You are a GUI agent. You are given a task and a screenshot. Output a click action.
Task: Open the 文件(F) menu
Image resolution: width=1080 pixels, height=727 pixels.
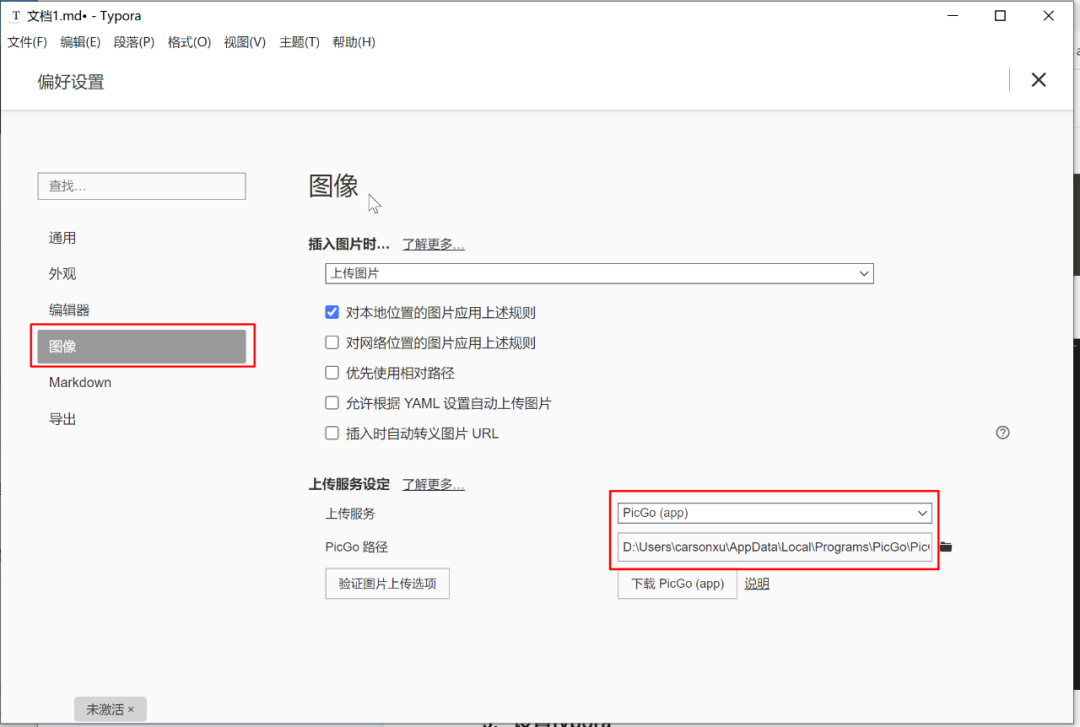pyautogui.click(x=27, y=42)
